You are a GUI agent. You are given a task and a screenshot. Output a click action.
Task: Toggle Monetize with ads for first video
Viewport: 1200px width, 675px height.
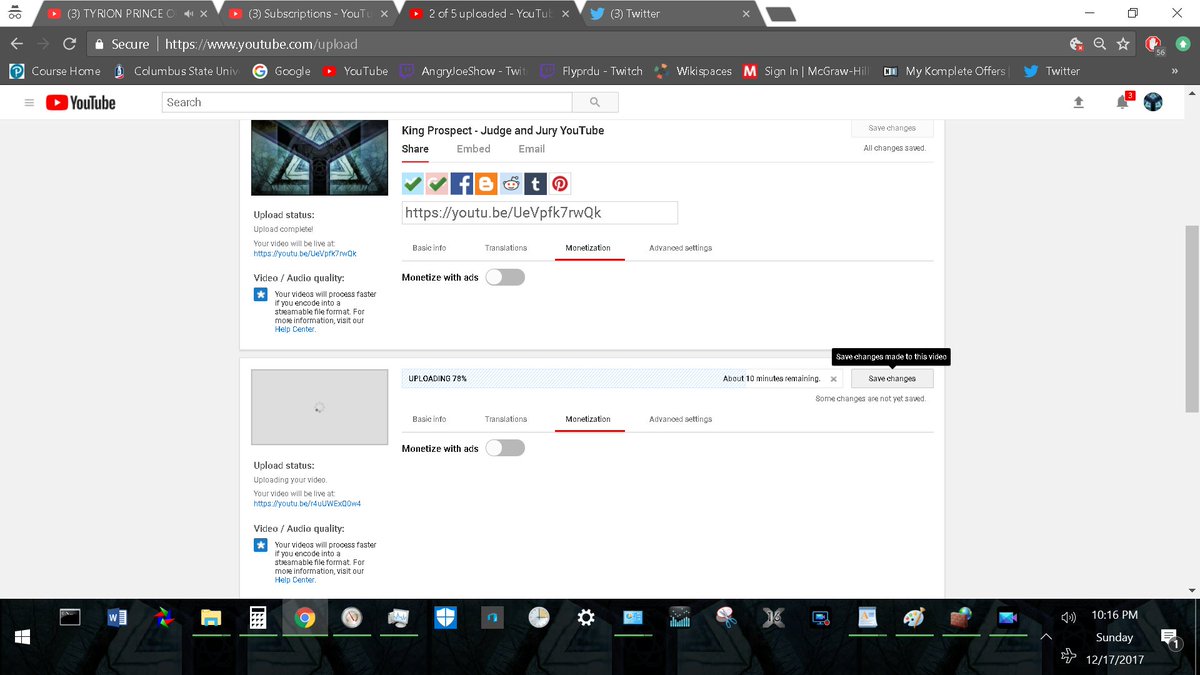tap(505, 277)
